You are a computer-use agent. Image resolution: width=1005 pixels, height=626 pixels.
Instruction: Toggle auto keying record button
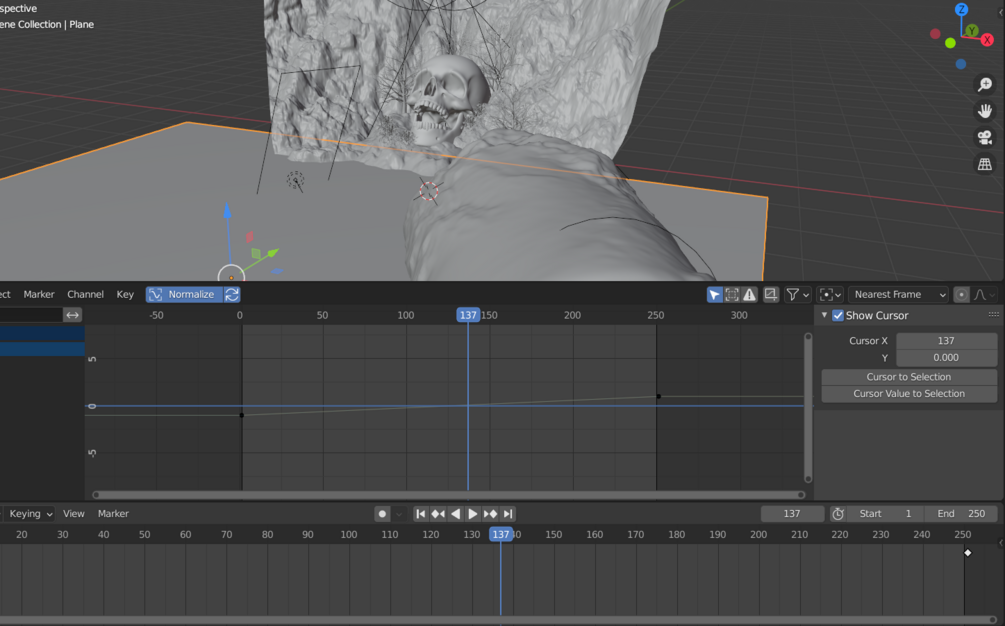point(382,514)
